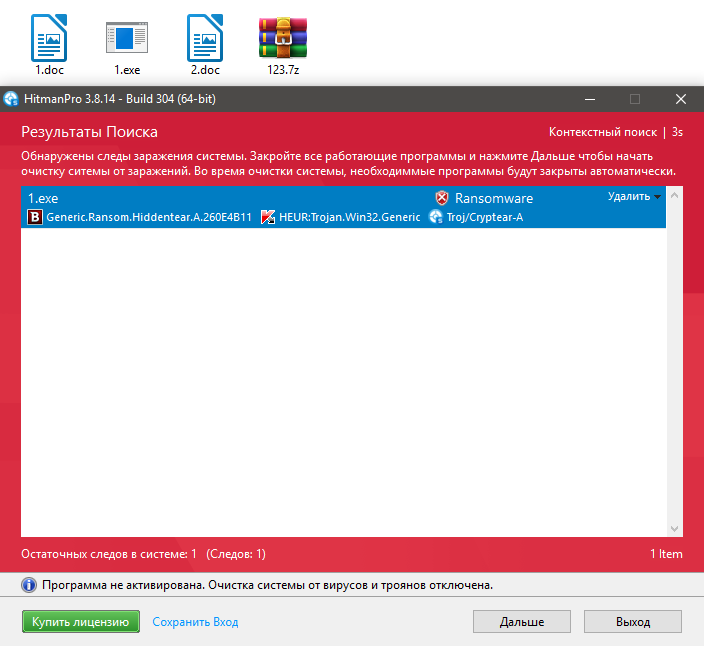Click the Результаты Поиска heading

point(89,132)
